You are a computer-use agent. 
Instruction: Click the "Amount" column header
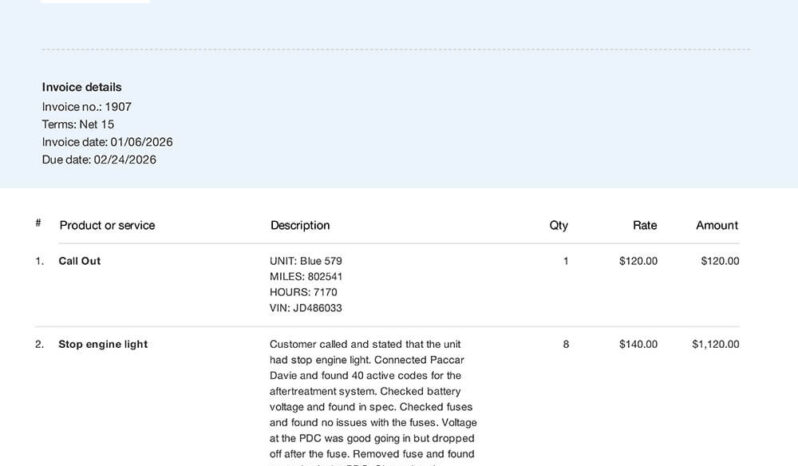(x=717, y=225)
